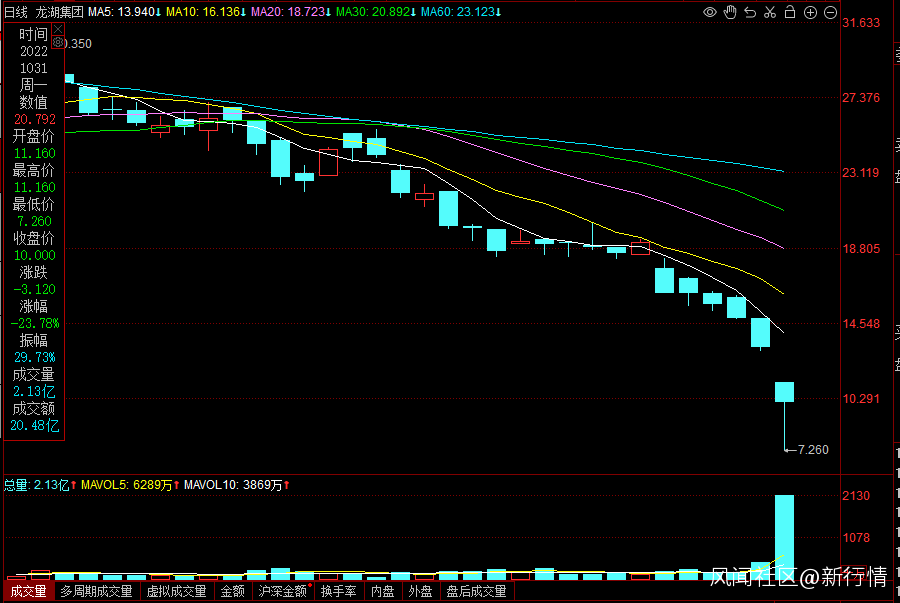Switch to 沪深金额 tab
The height and width of the screenshot is (603, 900).
tap(282, 591)
